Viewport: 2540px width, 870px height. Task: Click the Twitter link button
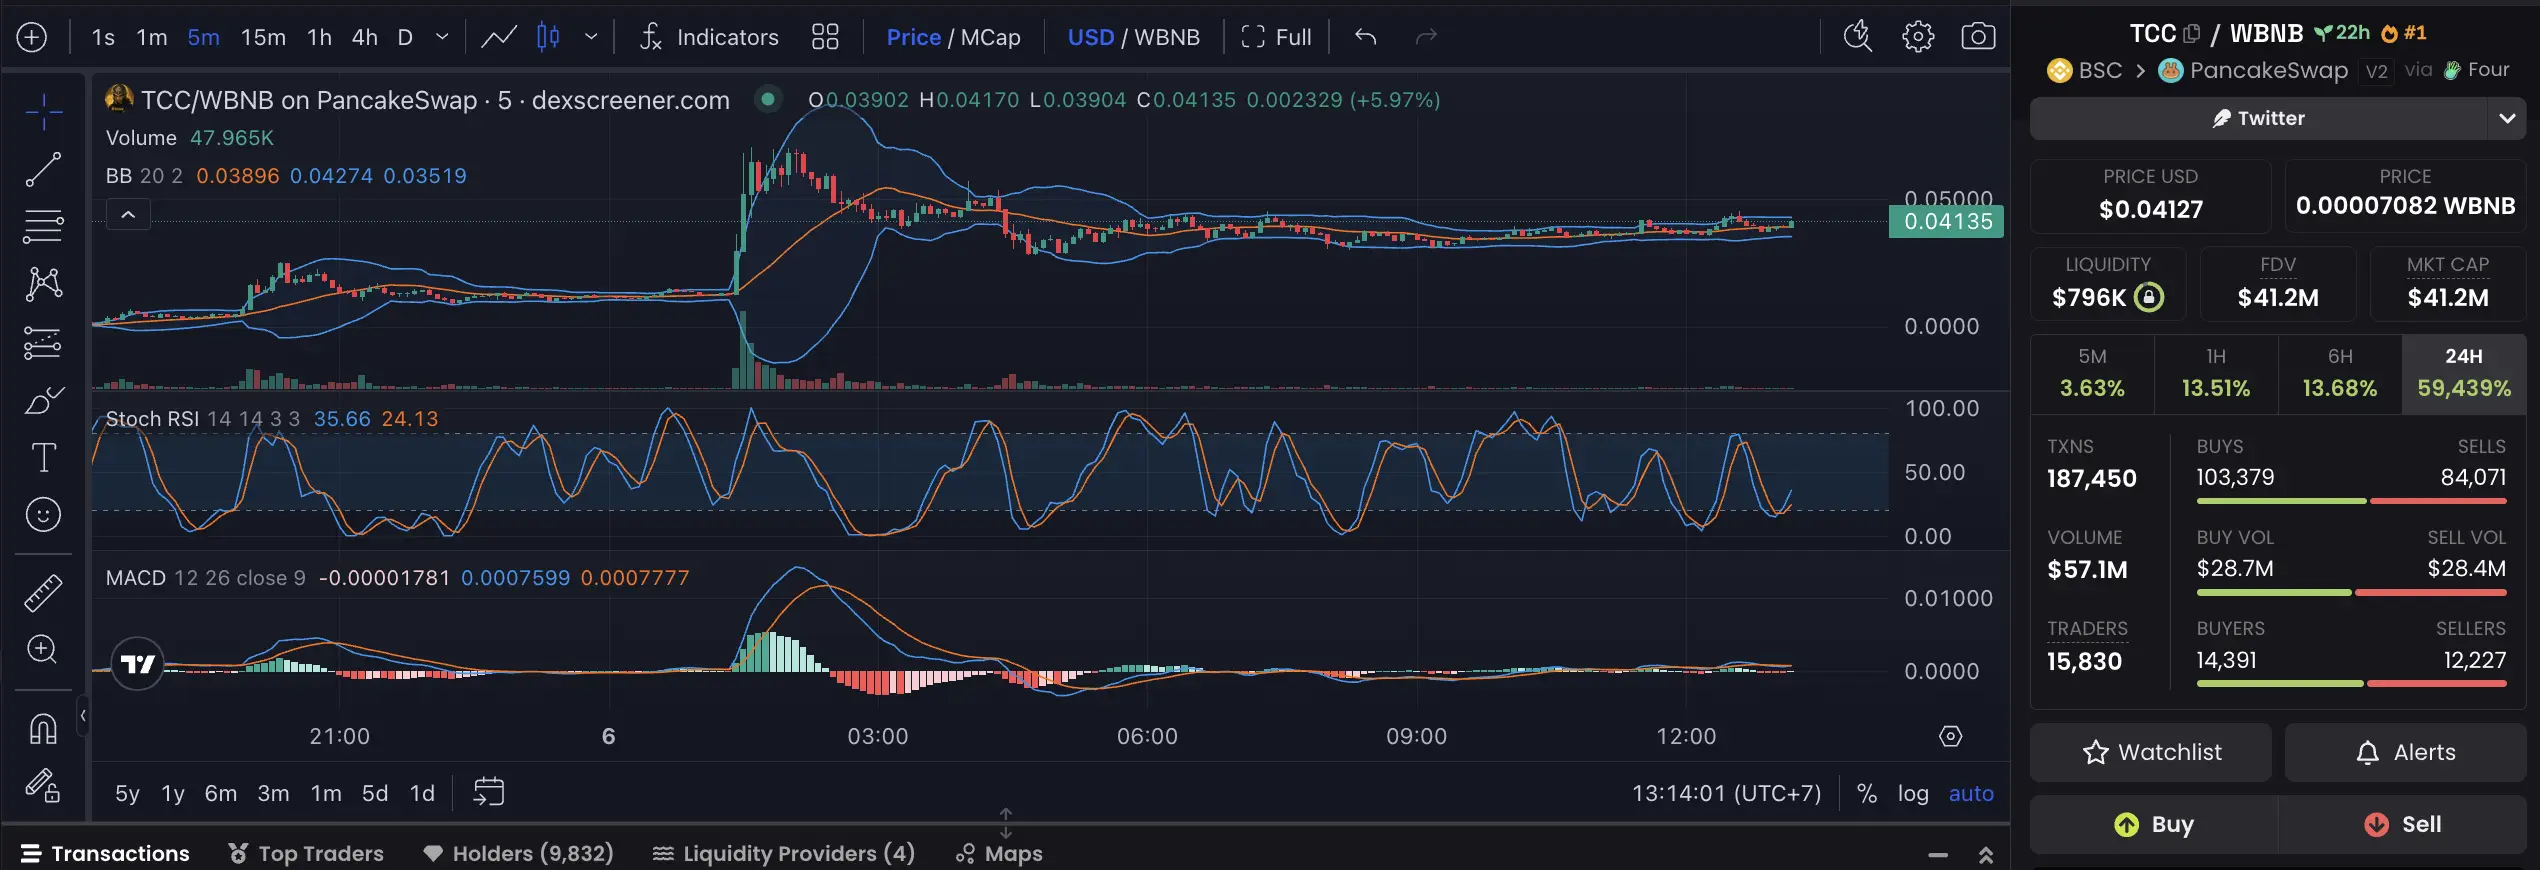2258,118
